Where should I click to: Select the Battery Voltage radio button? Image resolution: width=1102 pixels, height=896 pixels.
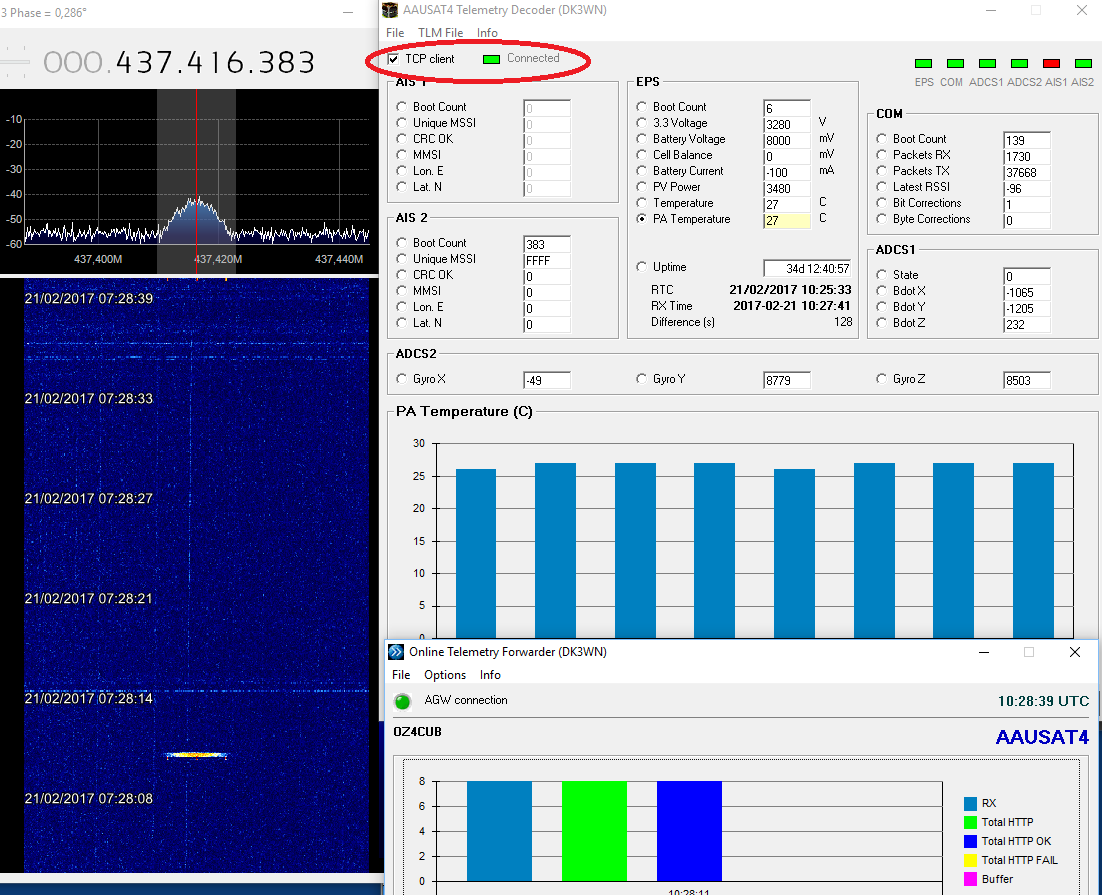coord(642,139)
